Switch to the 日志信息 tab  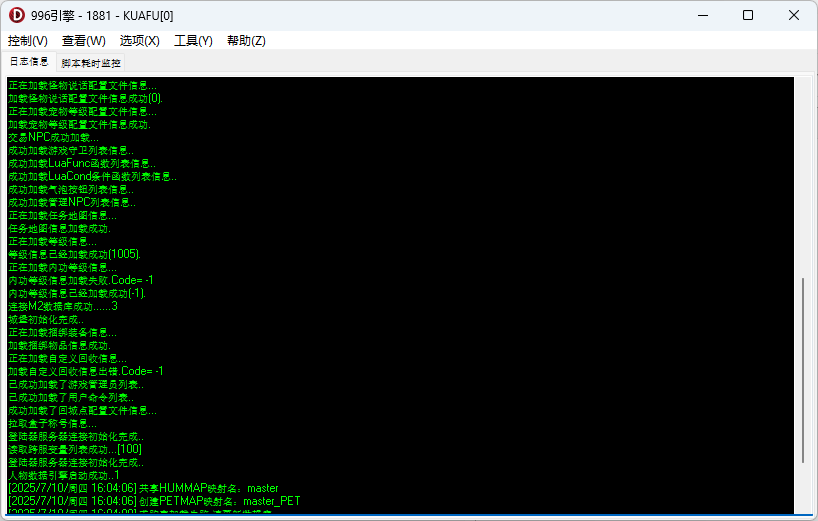[29, 62]
